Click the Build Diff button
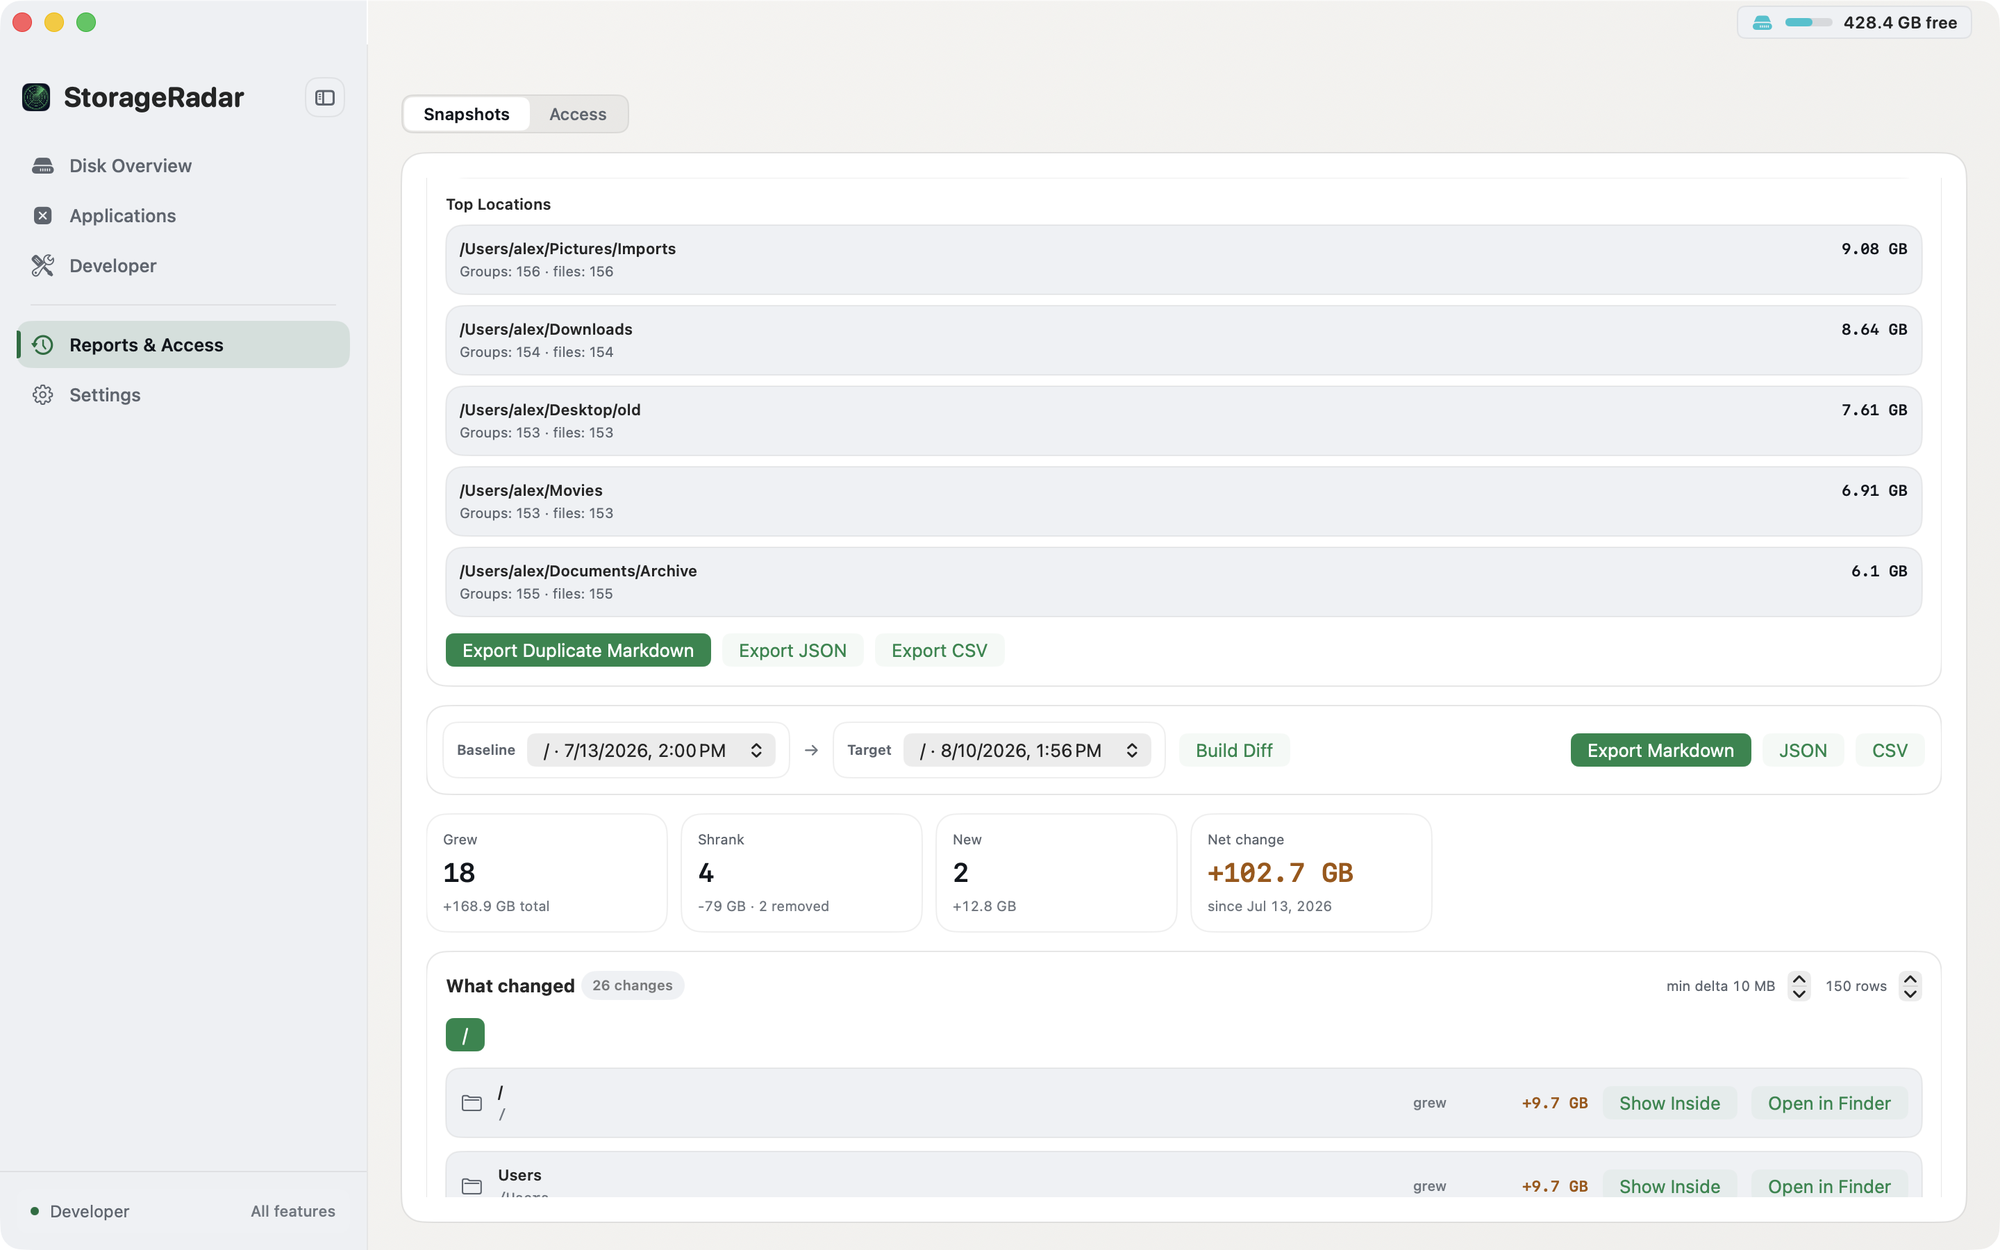The image size is (2000, 1250). click(x=1234, y=750)
